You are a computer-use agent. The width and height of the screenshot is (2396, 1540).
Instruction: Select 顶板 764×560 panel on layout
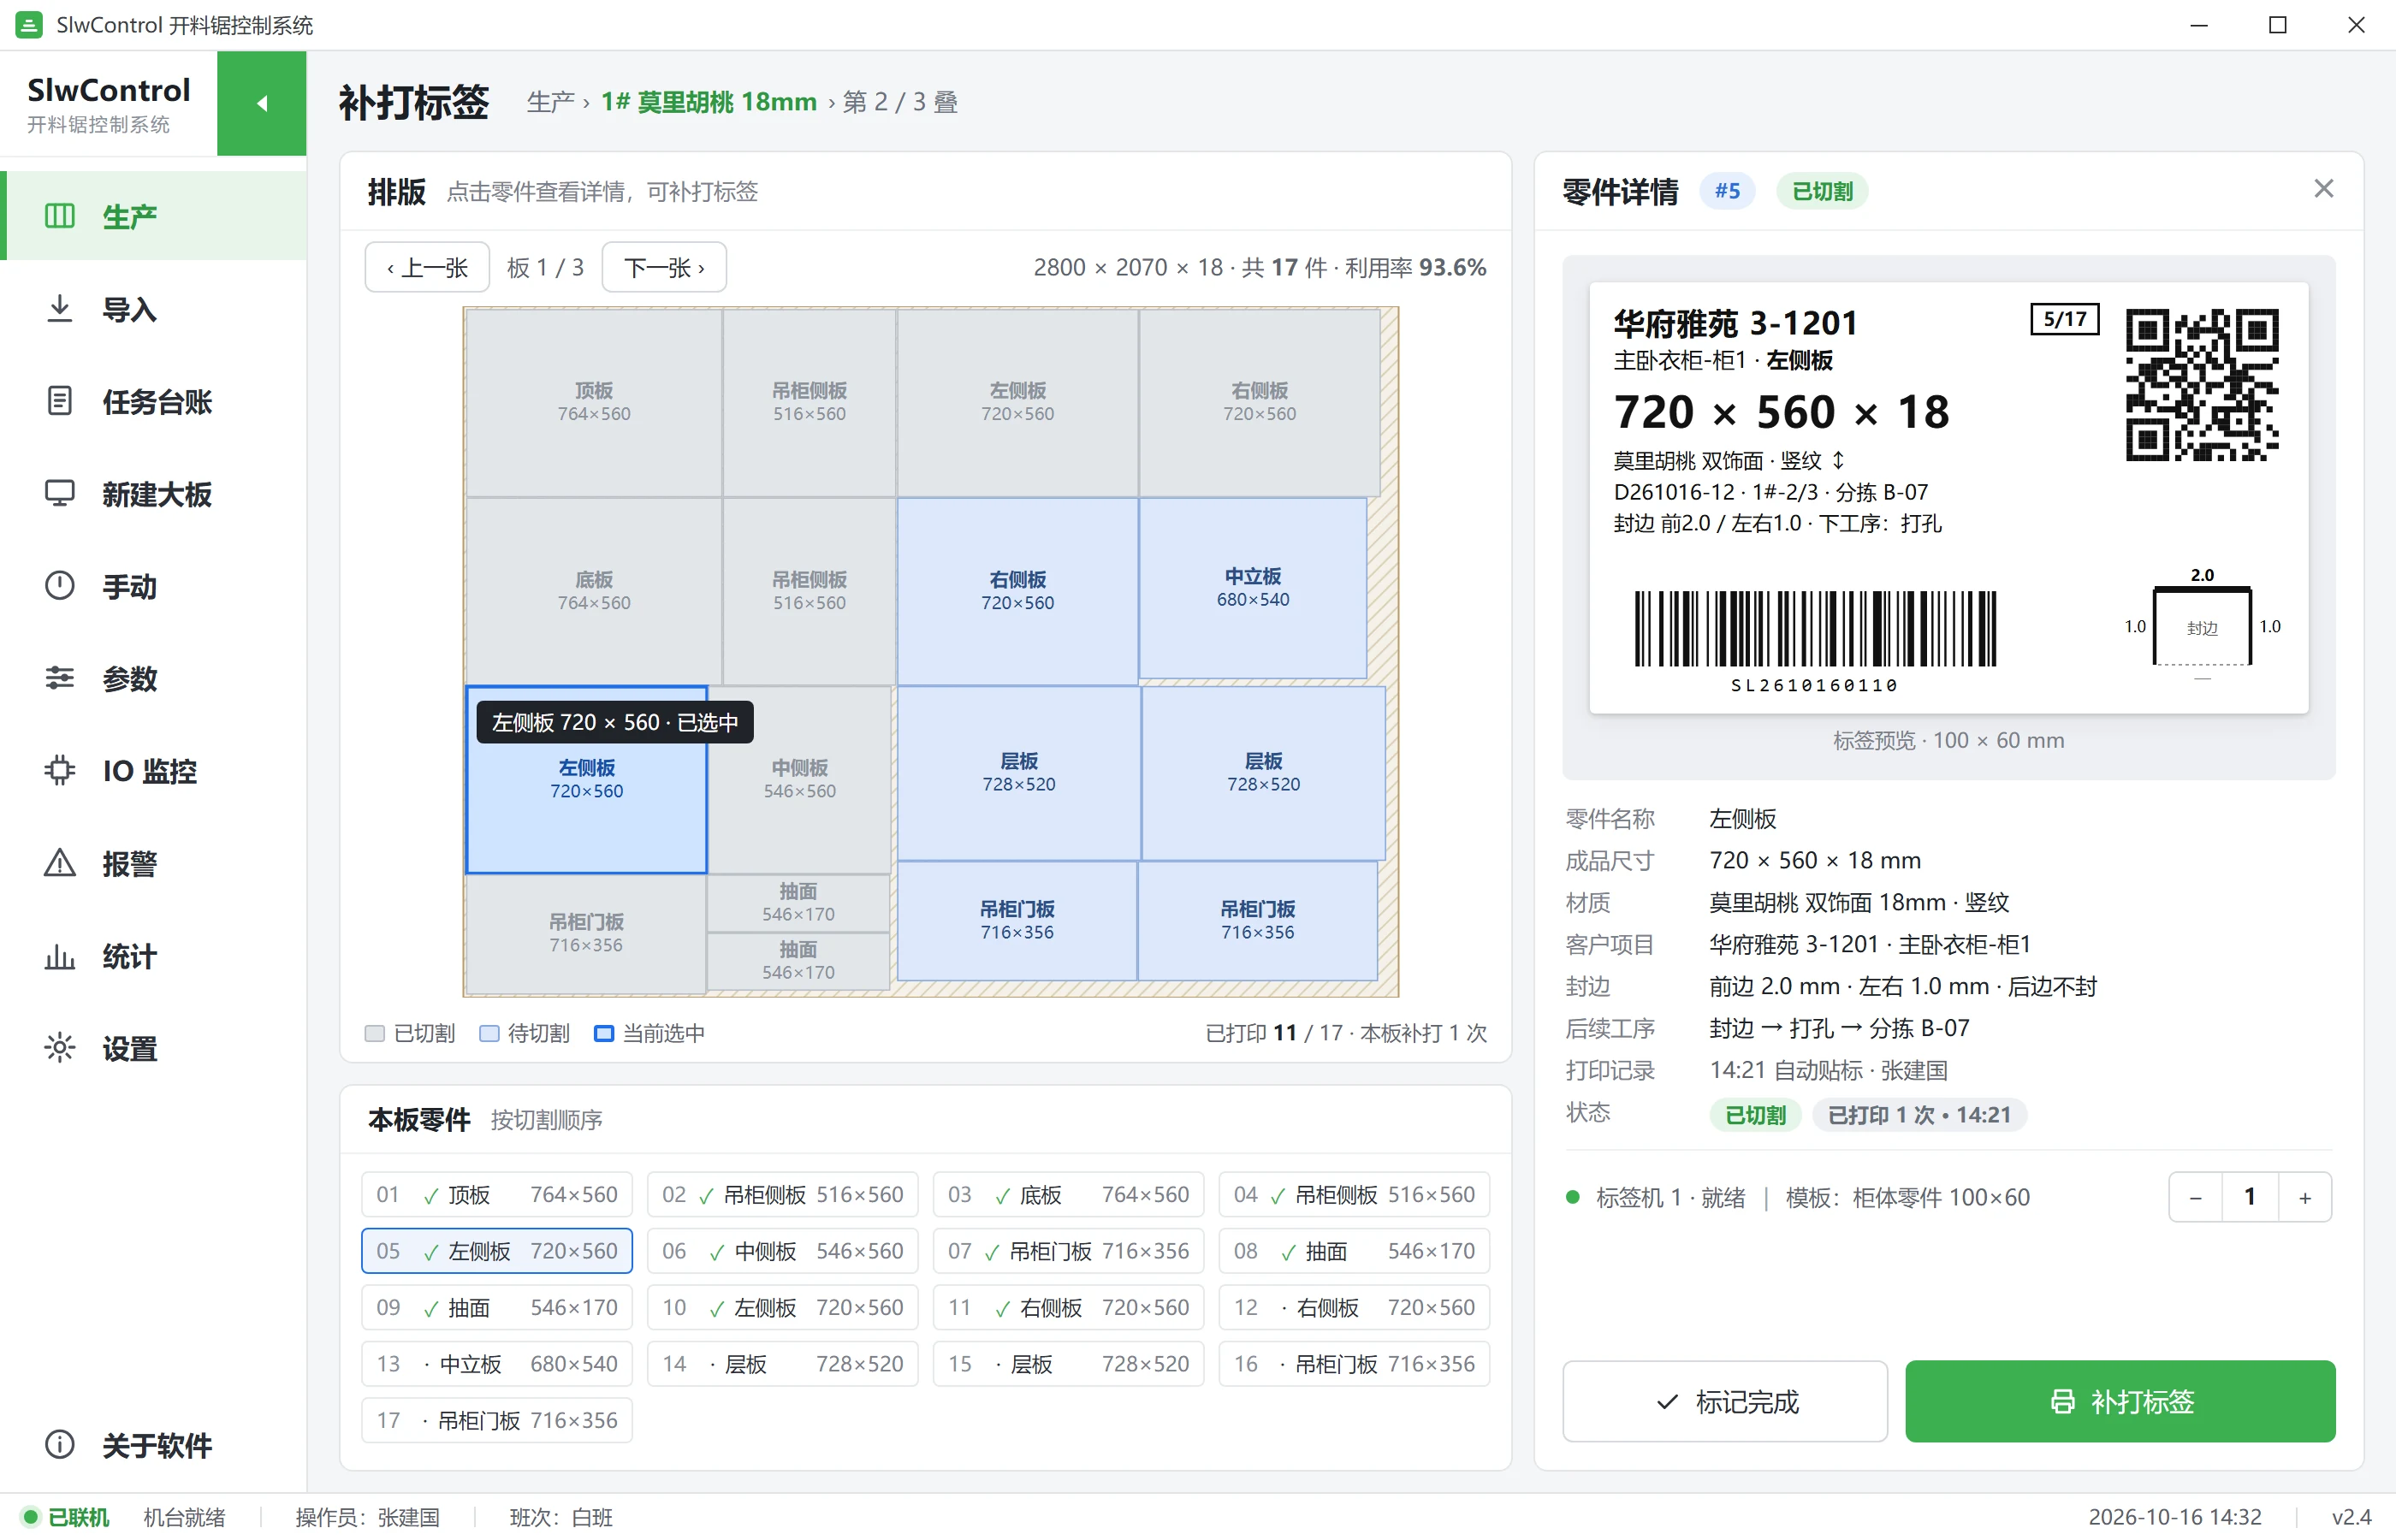[x=594, y=401]
